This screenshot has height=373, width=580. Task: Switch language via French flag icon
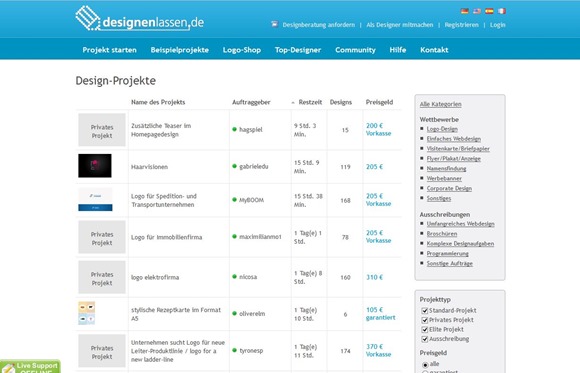pos(502,11)
